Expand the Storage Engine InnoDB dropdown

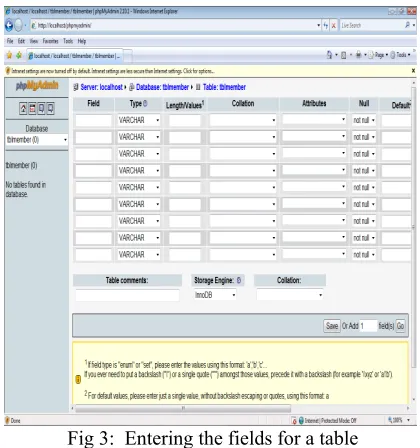(x=215, y=295)
